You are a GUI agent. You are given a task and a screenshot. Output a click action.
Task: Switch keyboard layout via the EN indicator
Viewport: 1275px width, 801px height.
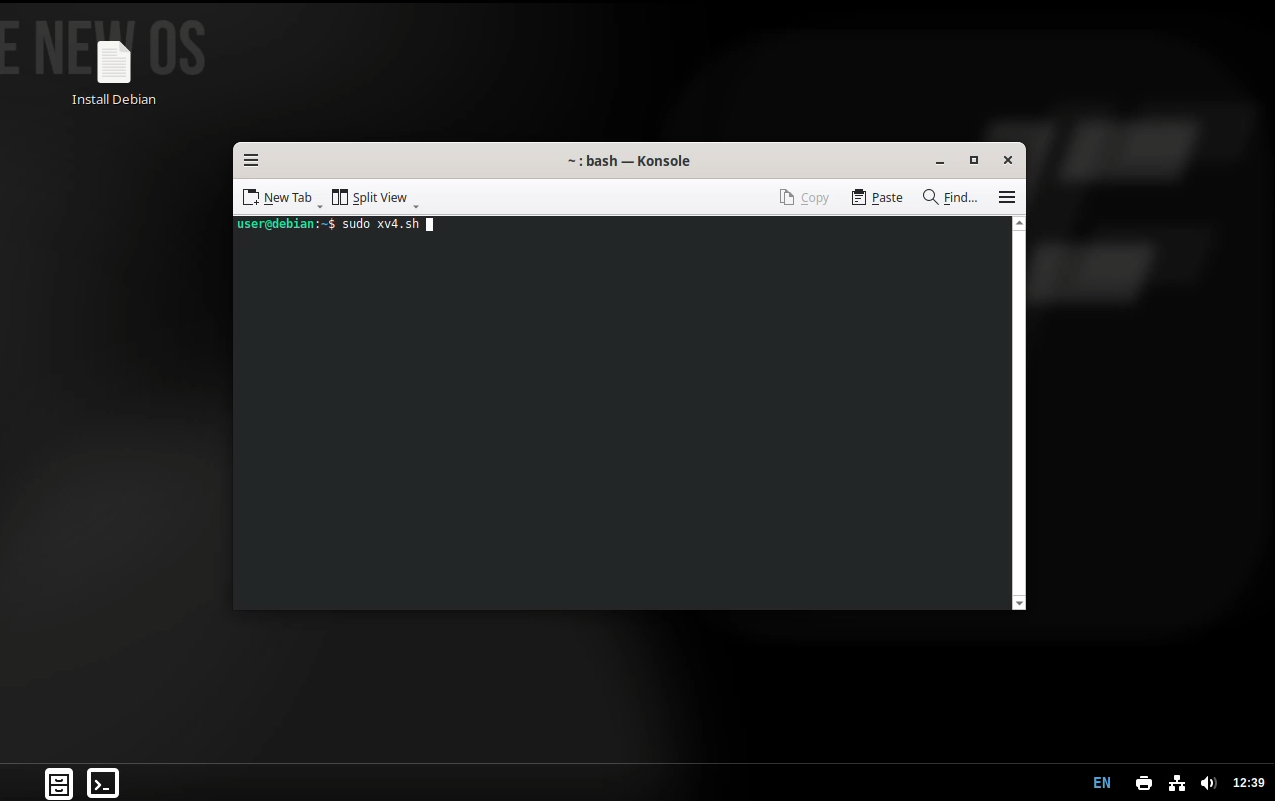[1101, 783]
